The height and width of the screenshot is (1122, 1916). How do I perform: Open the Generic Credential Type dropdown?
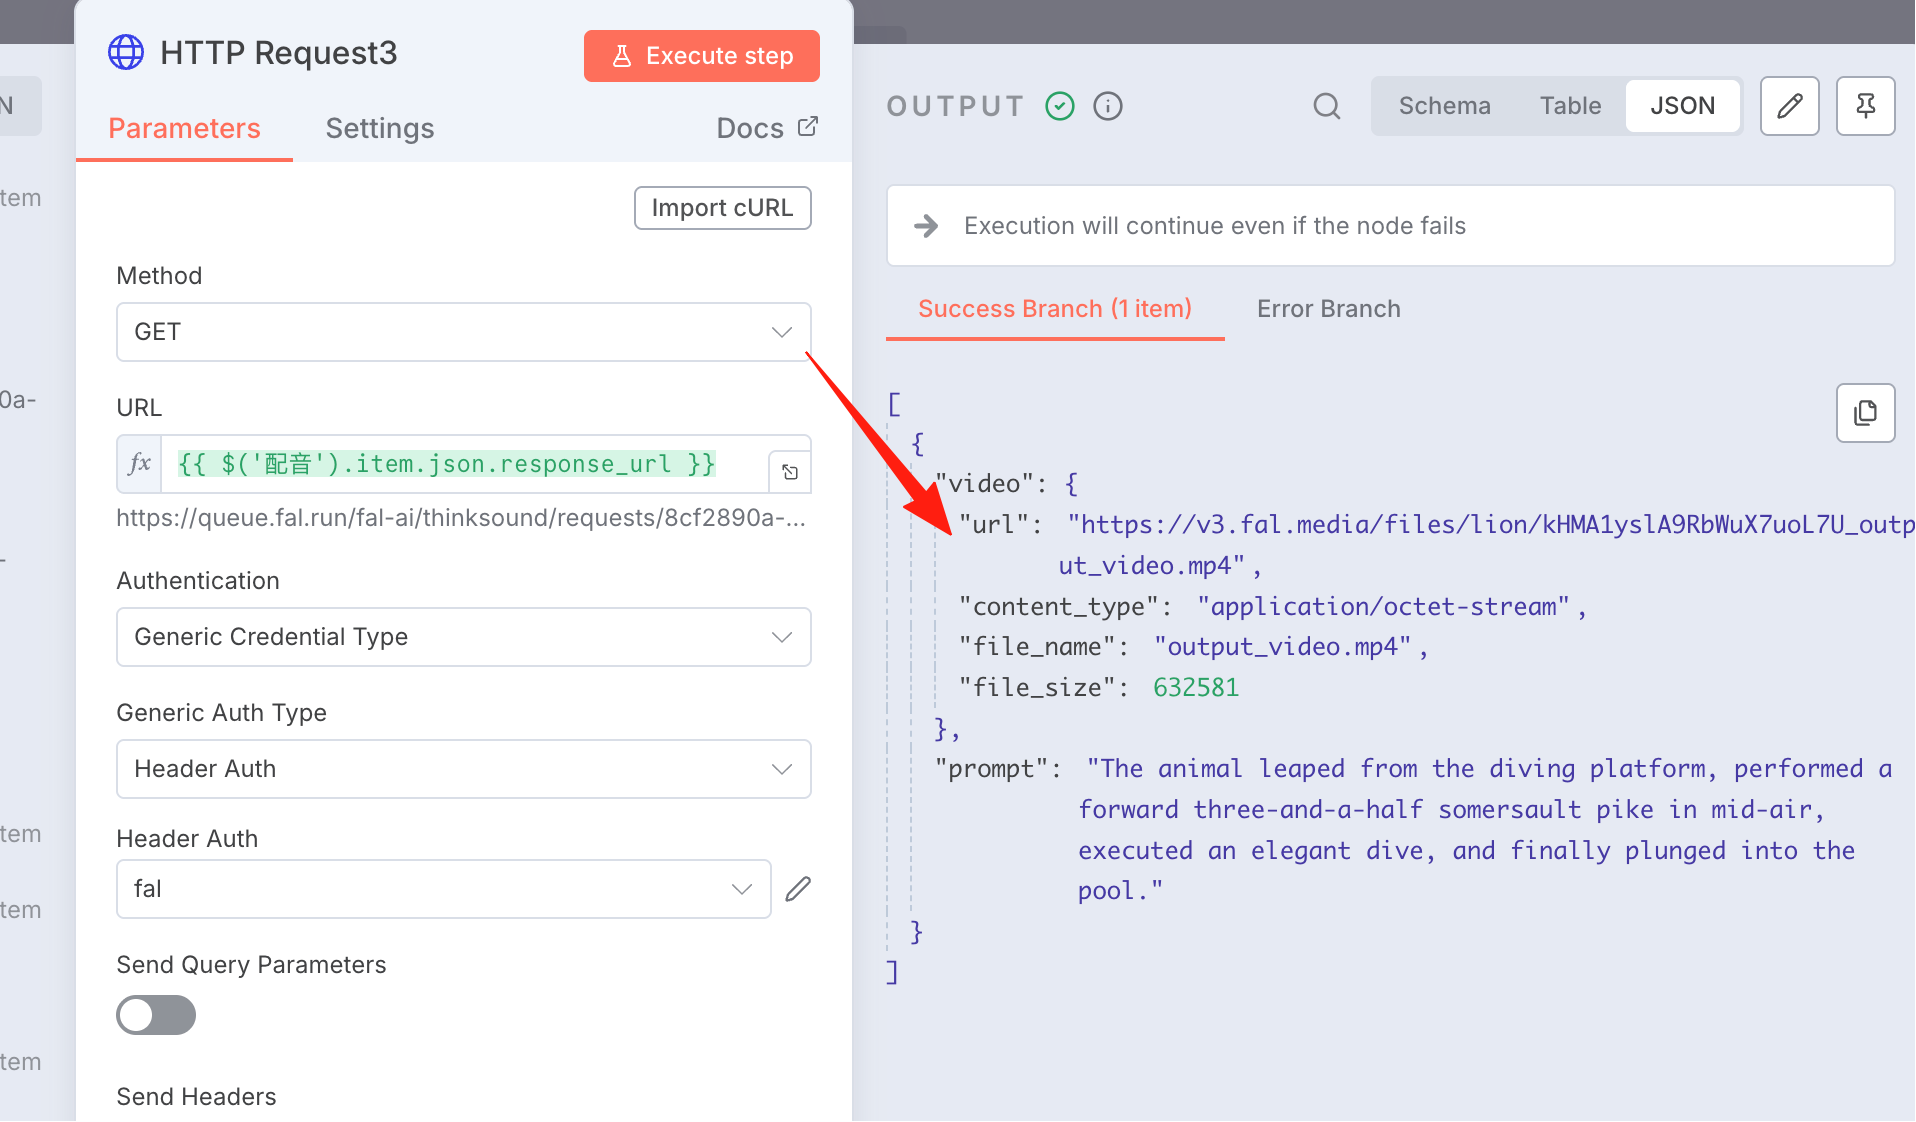click(x=464, y=637)
